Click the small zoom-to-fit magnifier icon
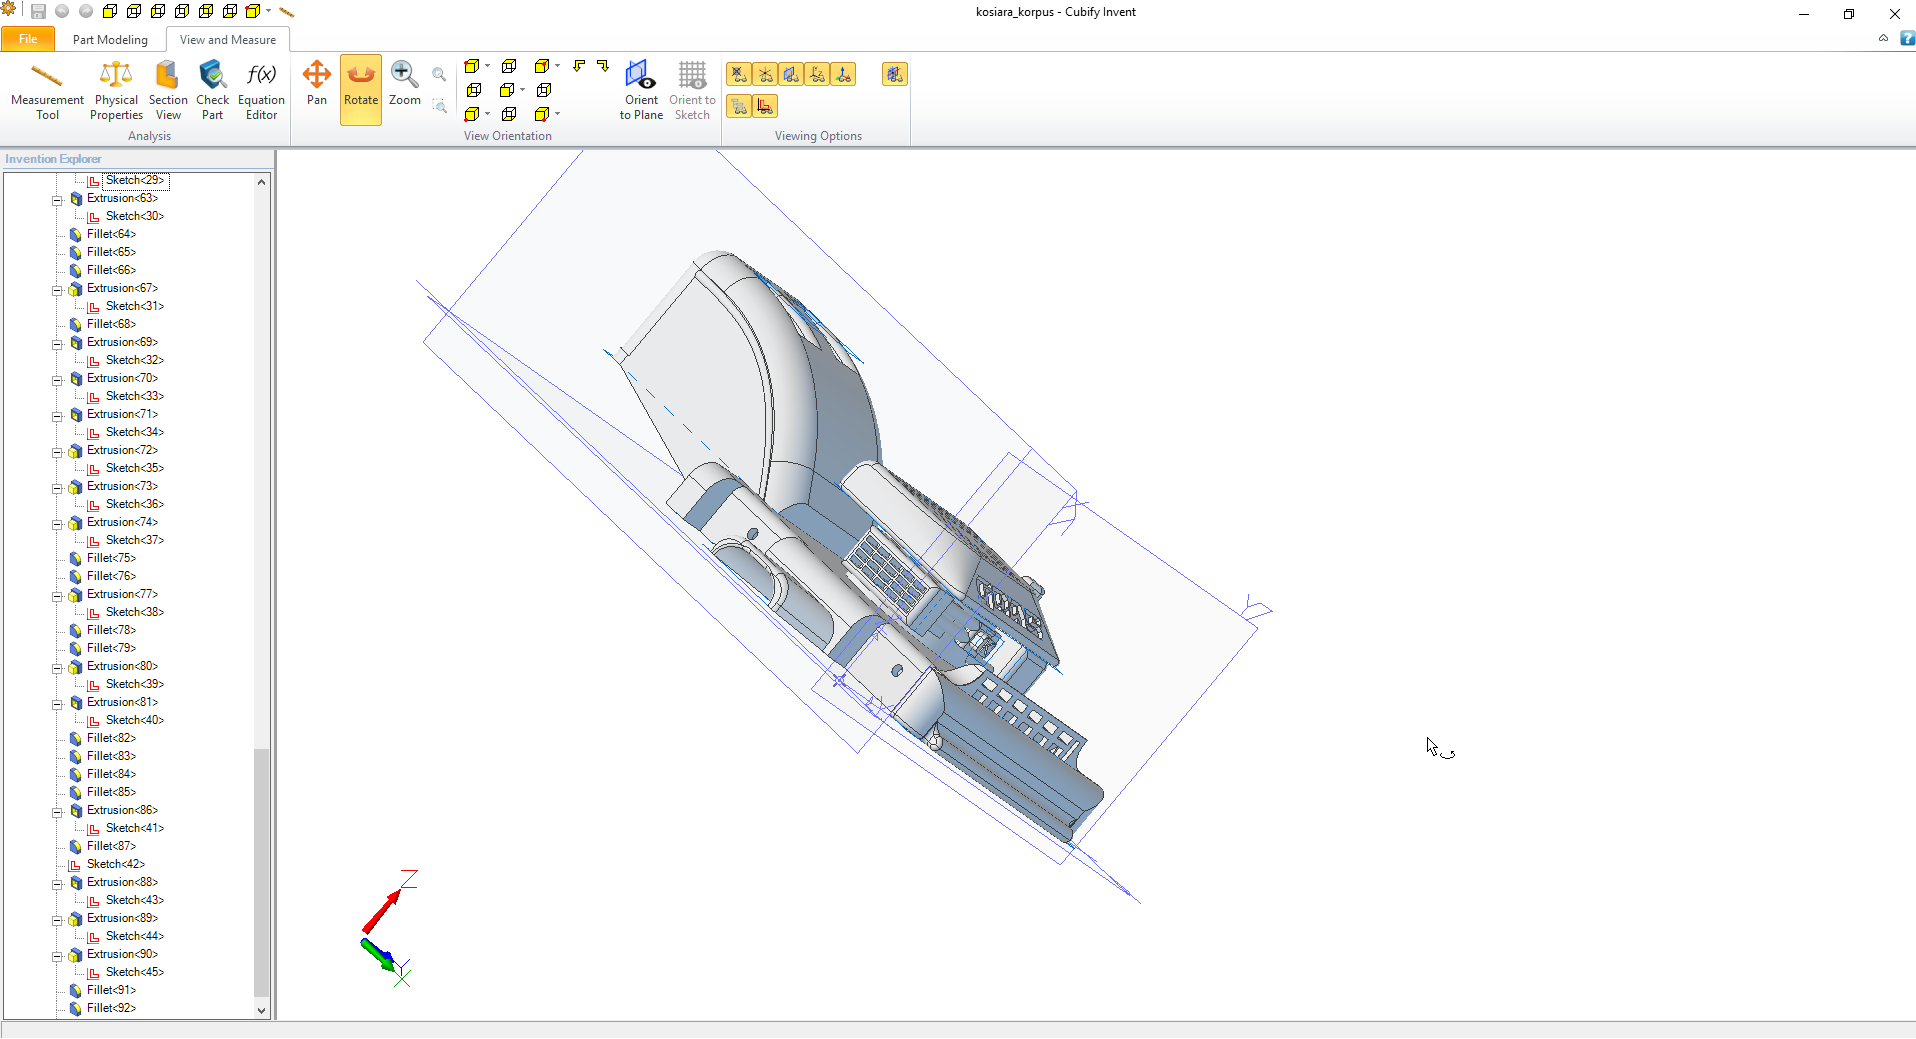1916x1039 pixels. 439,75
